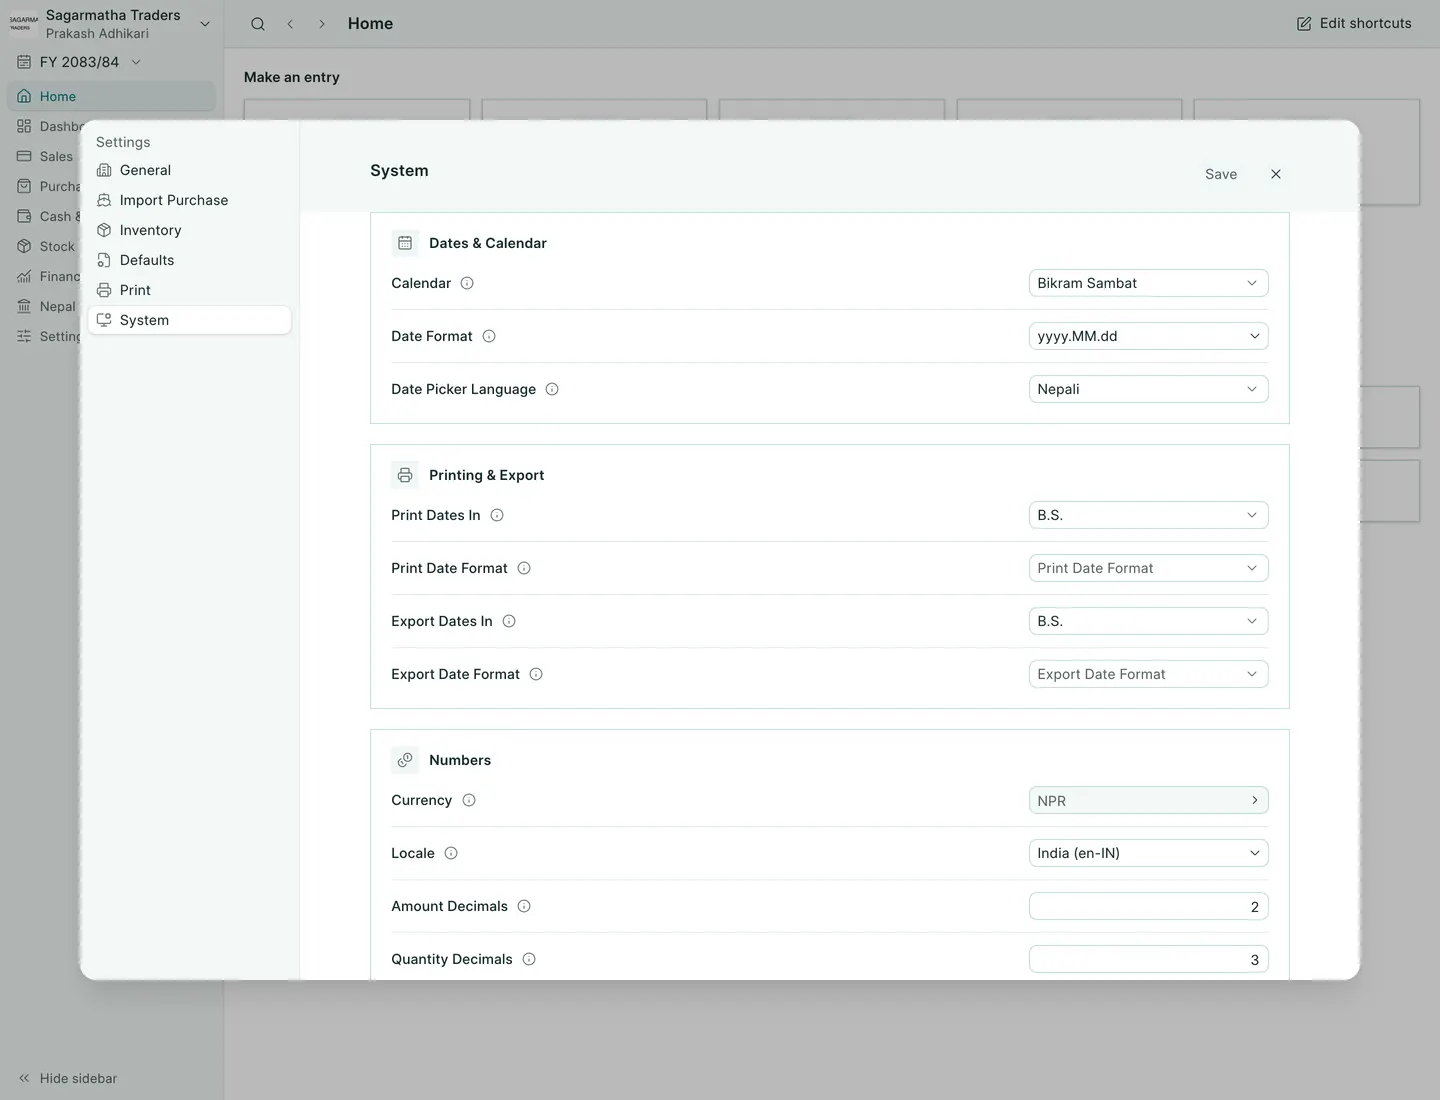
Task: Open the Print Date Format dropdown
Action: coord(1148,568)
